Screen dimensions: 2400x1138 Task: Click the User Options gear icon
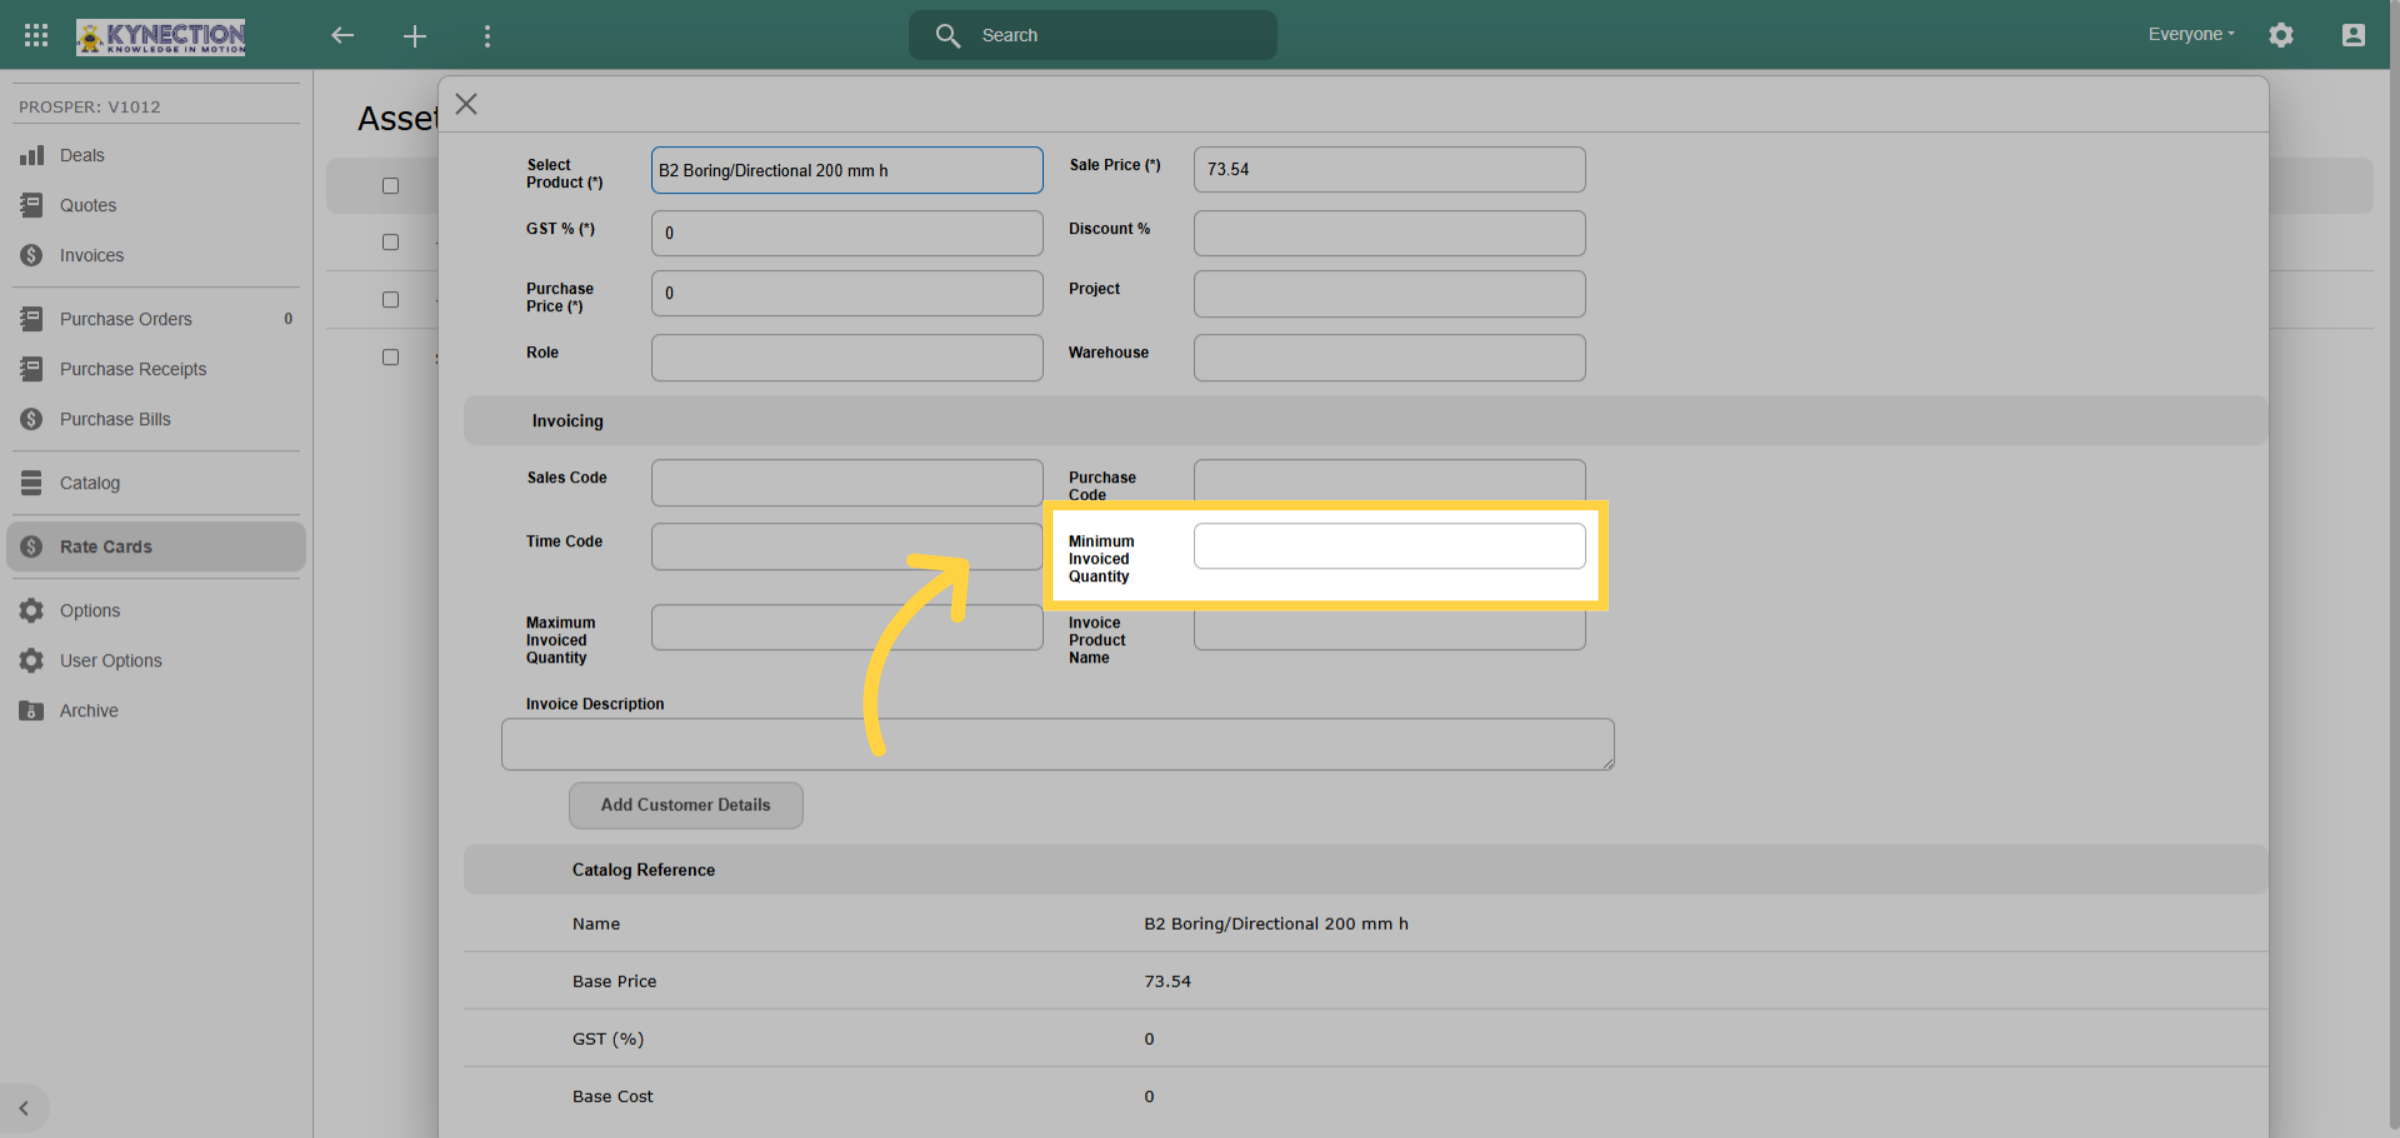tap(32, 661)
